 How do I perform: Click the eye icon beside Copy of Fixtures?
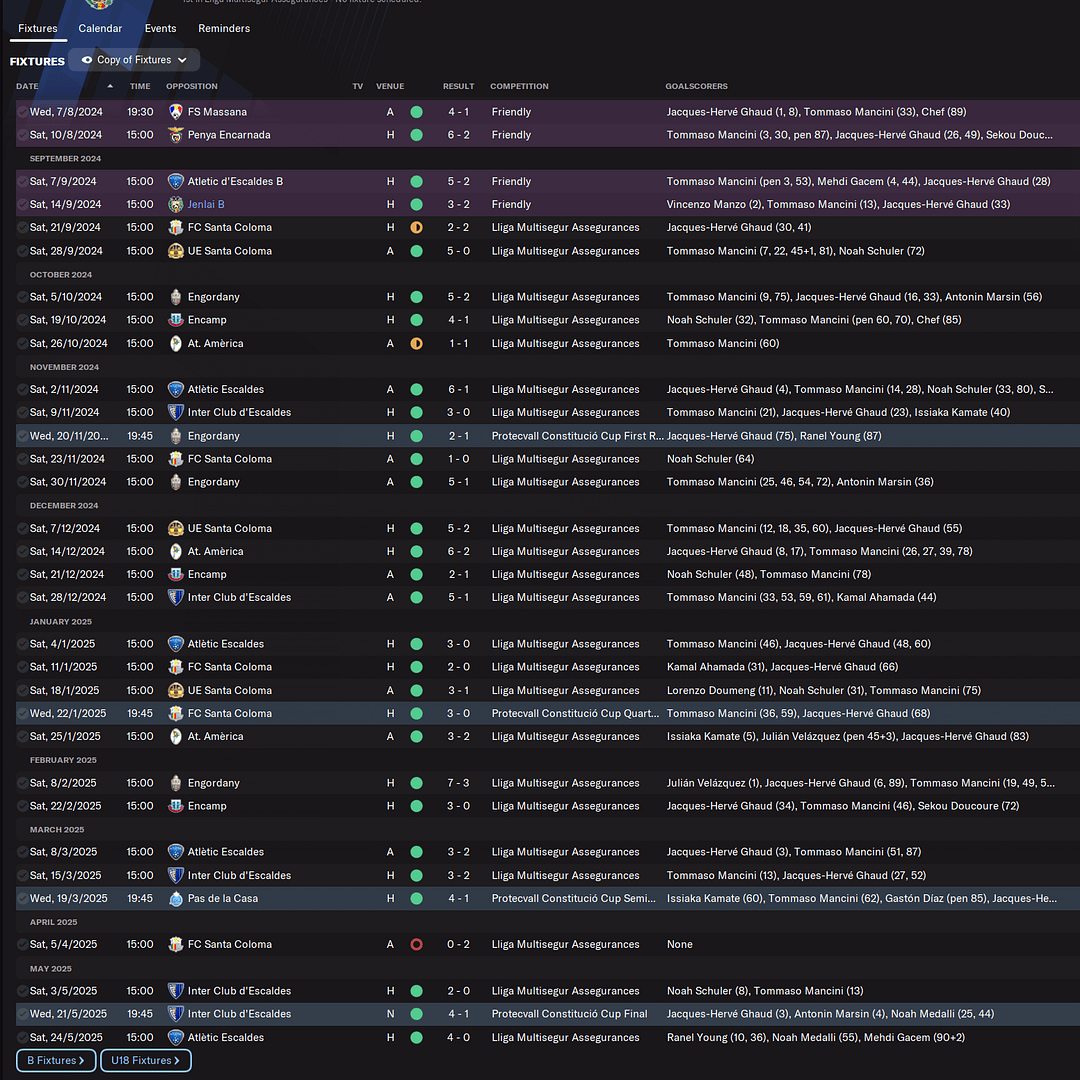(87, 60)
